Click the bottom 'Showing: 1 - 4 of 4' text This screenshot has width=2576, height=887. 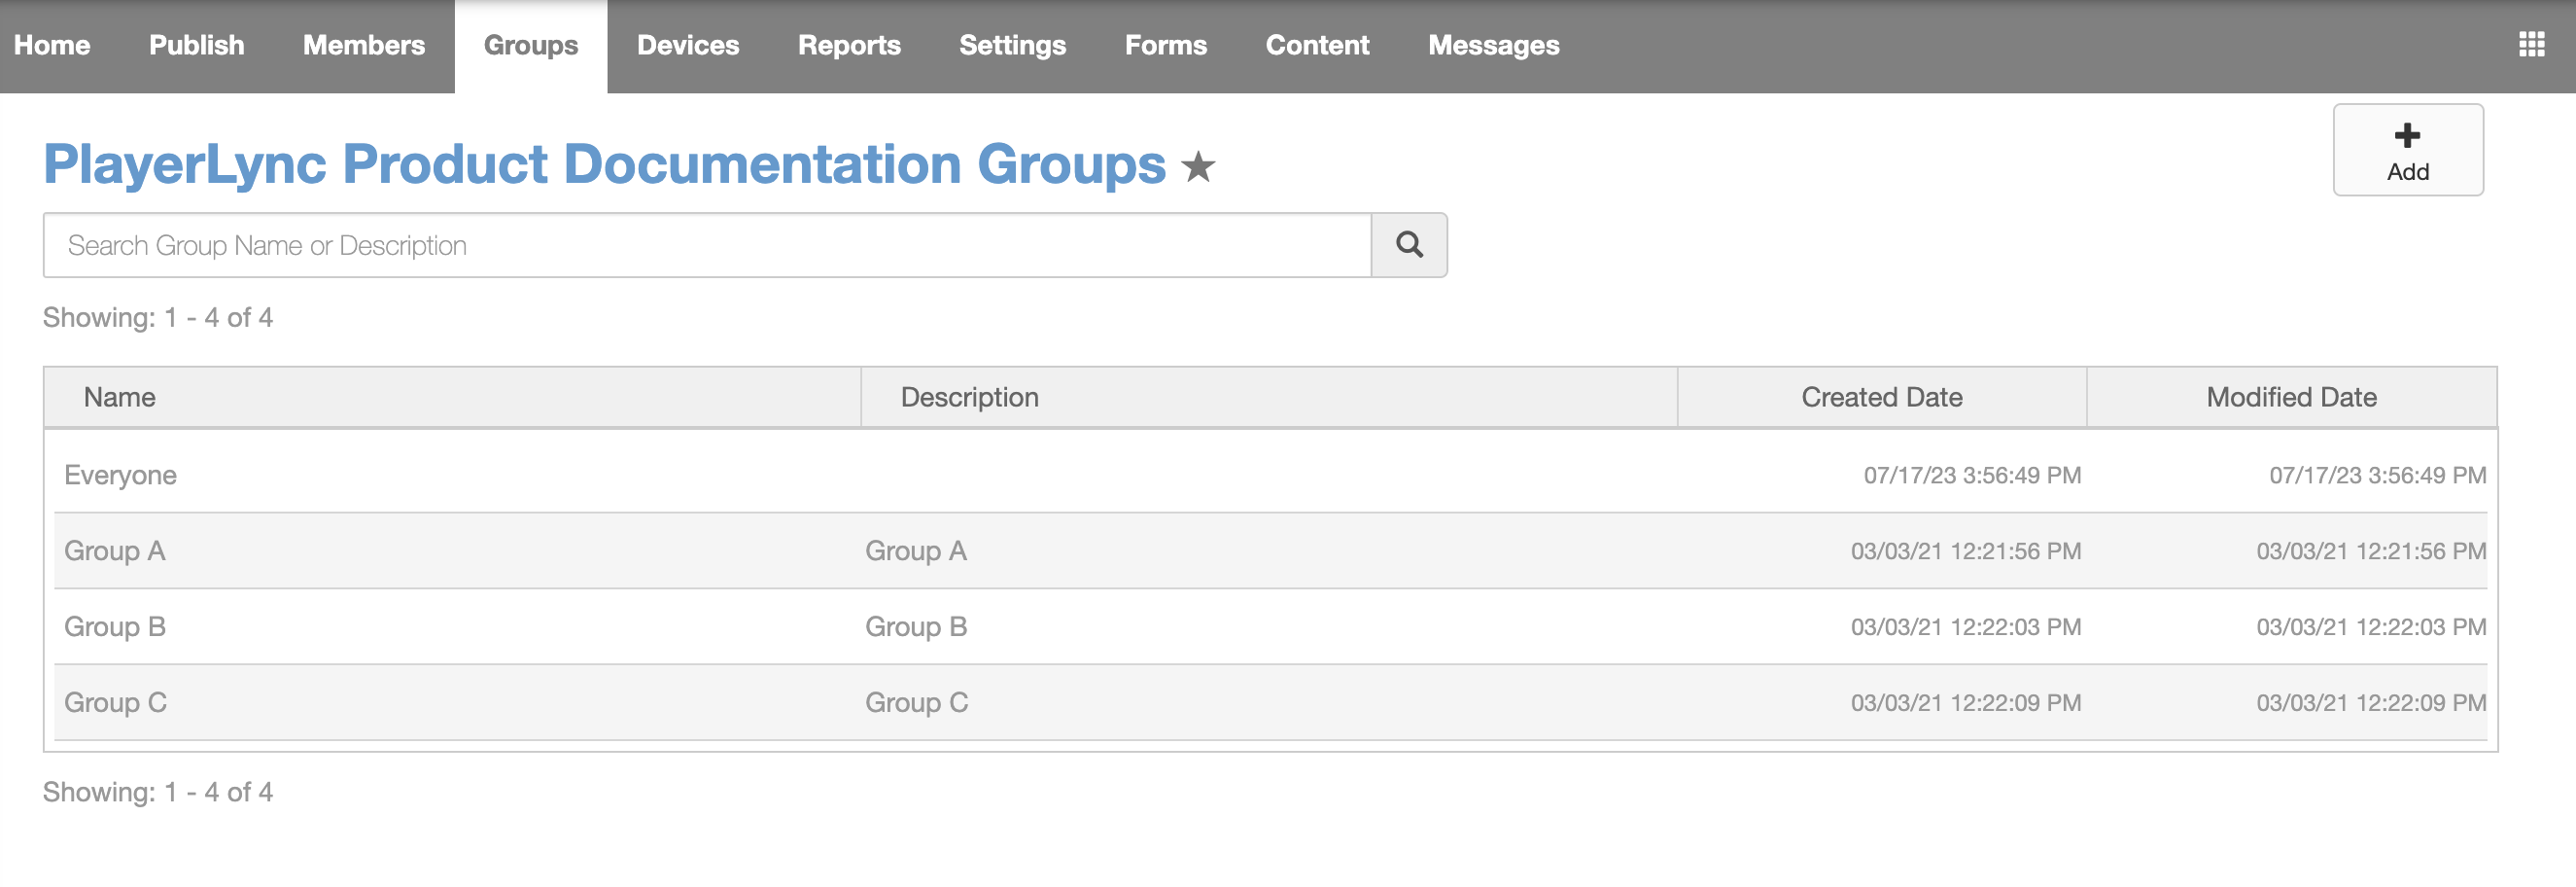pyautogui.click(x=158, y=793)
